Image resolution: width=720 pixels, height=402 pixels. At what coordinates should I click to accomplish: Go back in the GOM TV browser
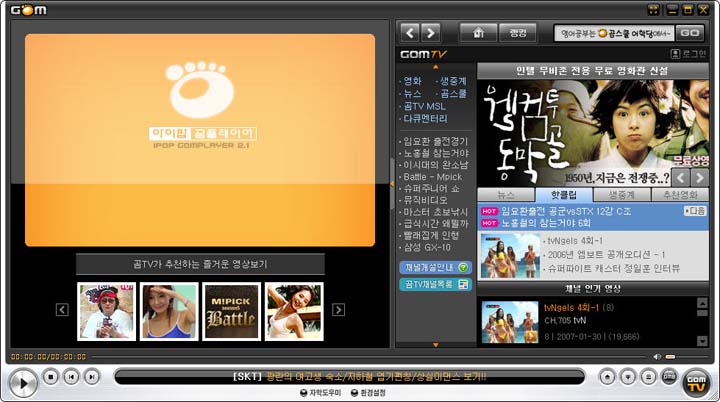pyautogui.click(x=410, y=33)
